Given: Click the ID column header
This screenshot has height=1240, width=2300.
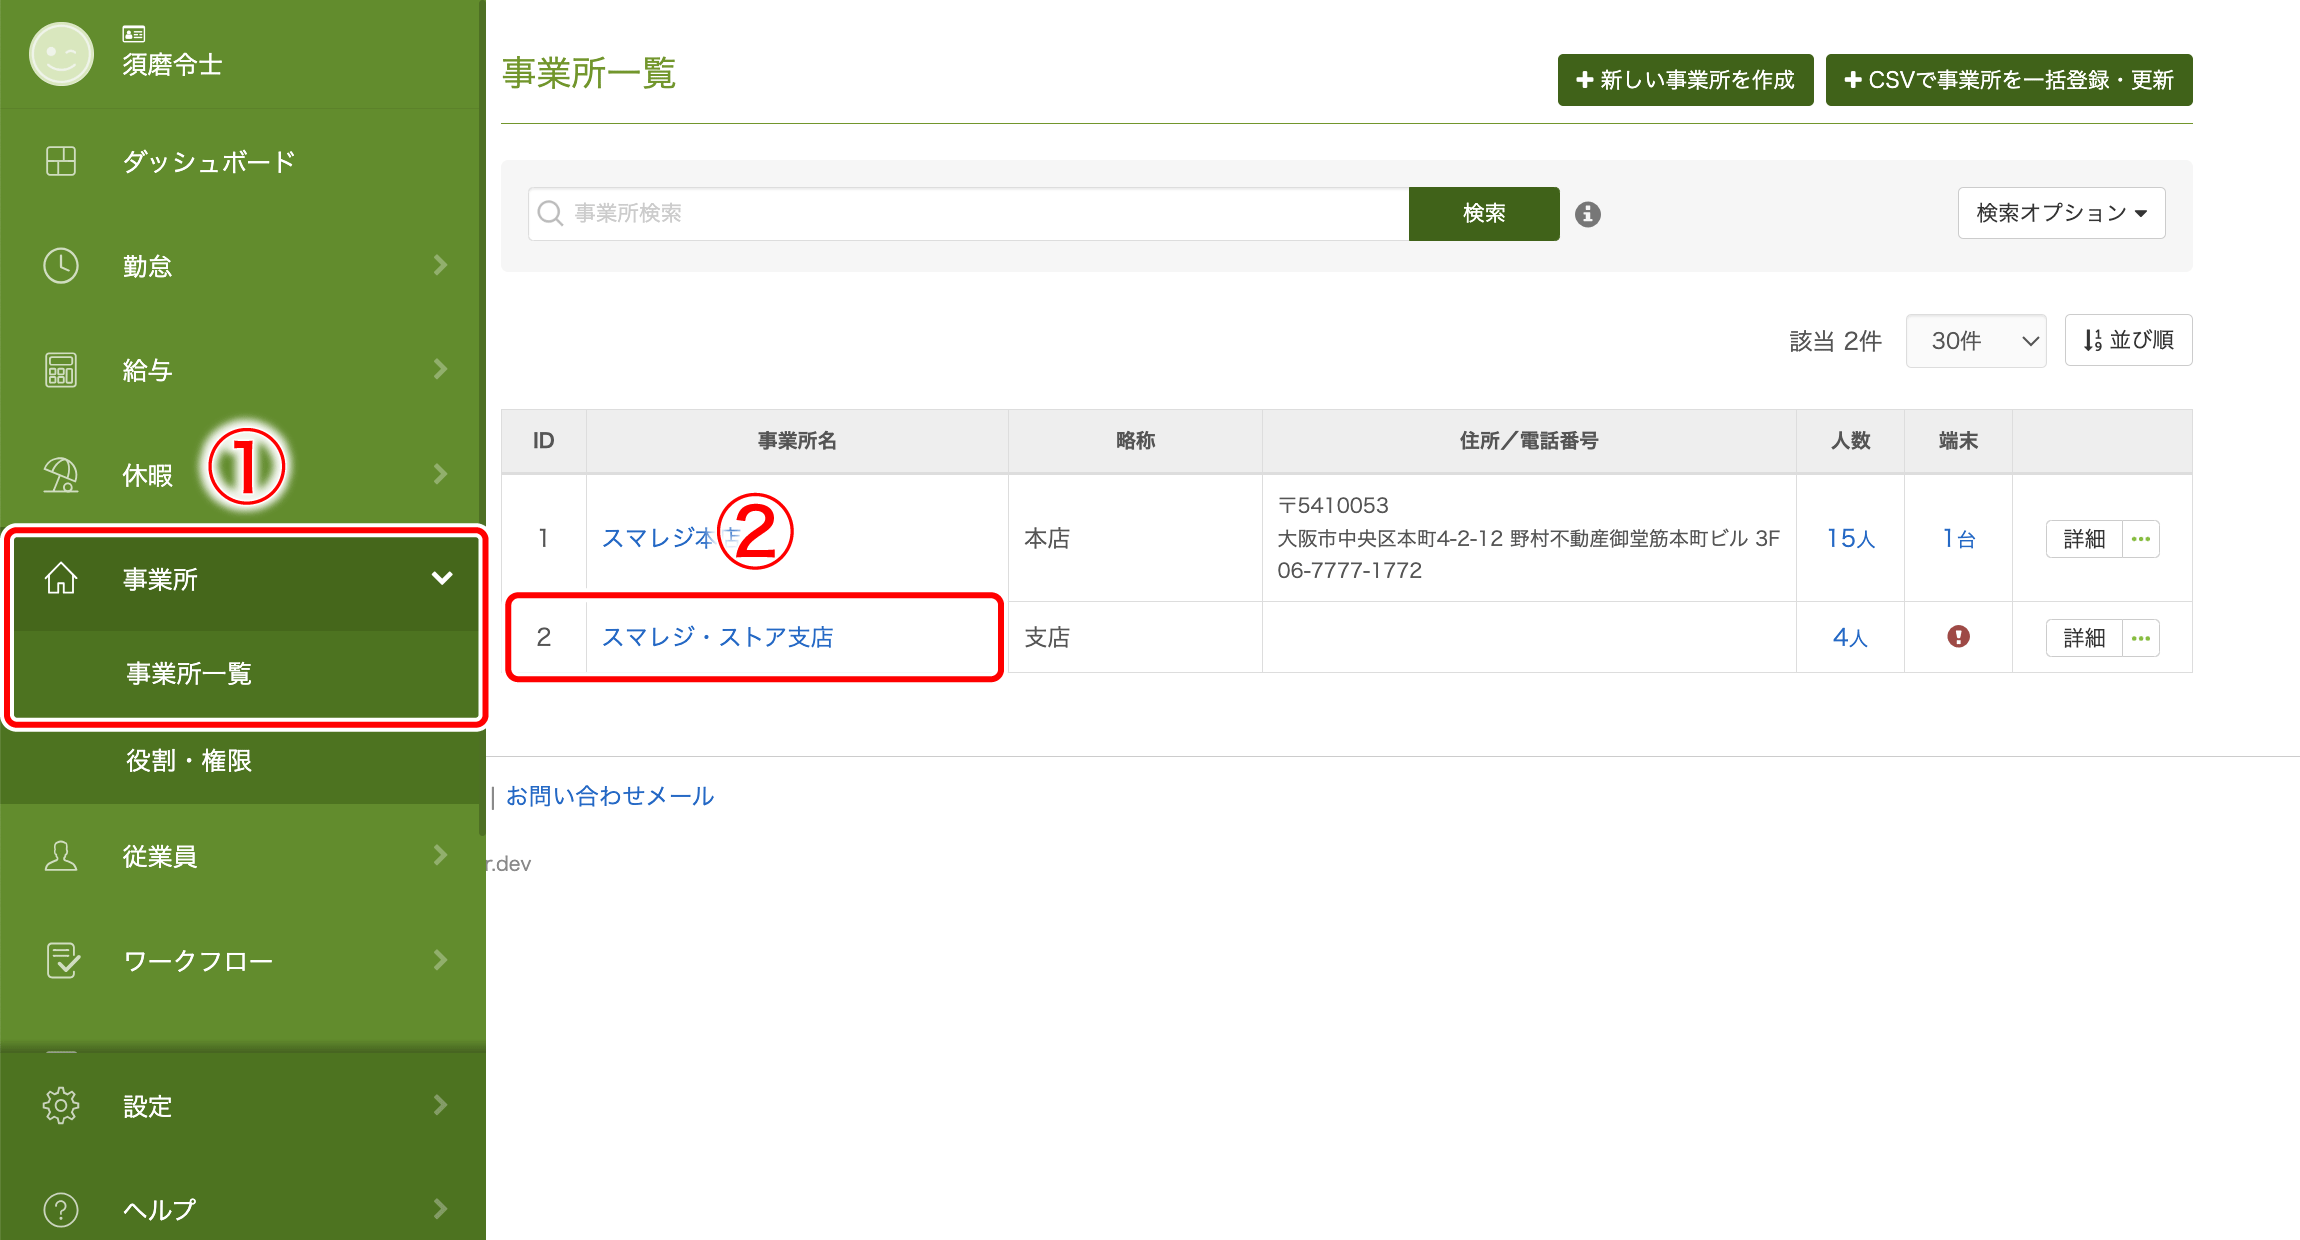Looking at the screenshot, I should [x=543, y=441].
